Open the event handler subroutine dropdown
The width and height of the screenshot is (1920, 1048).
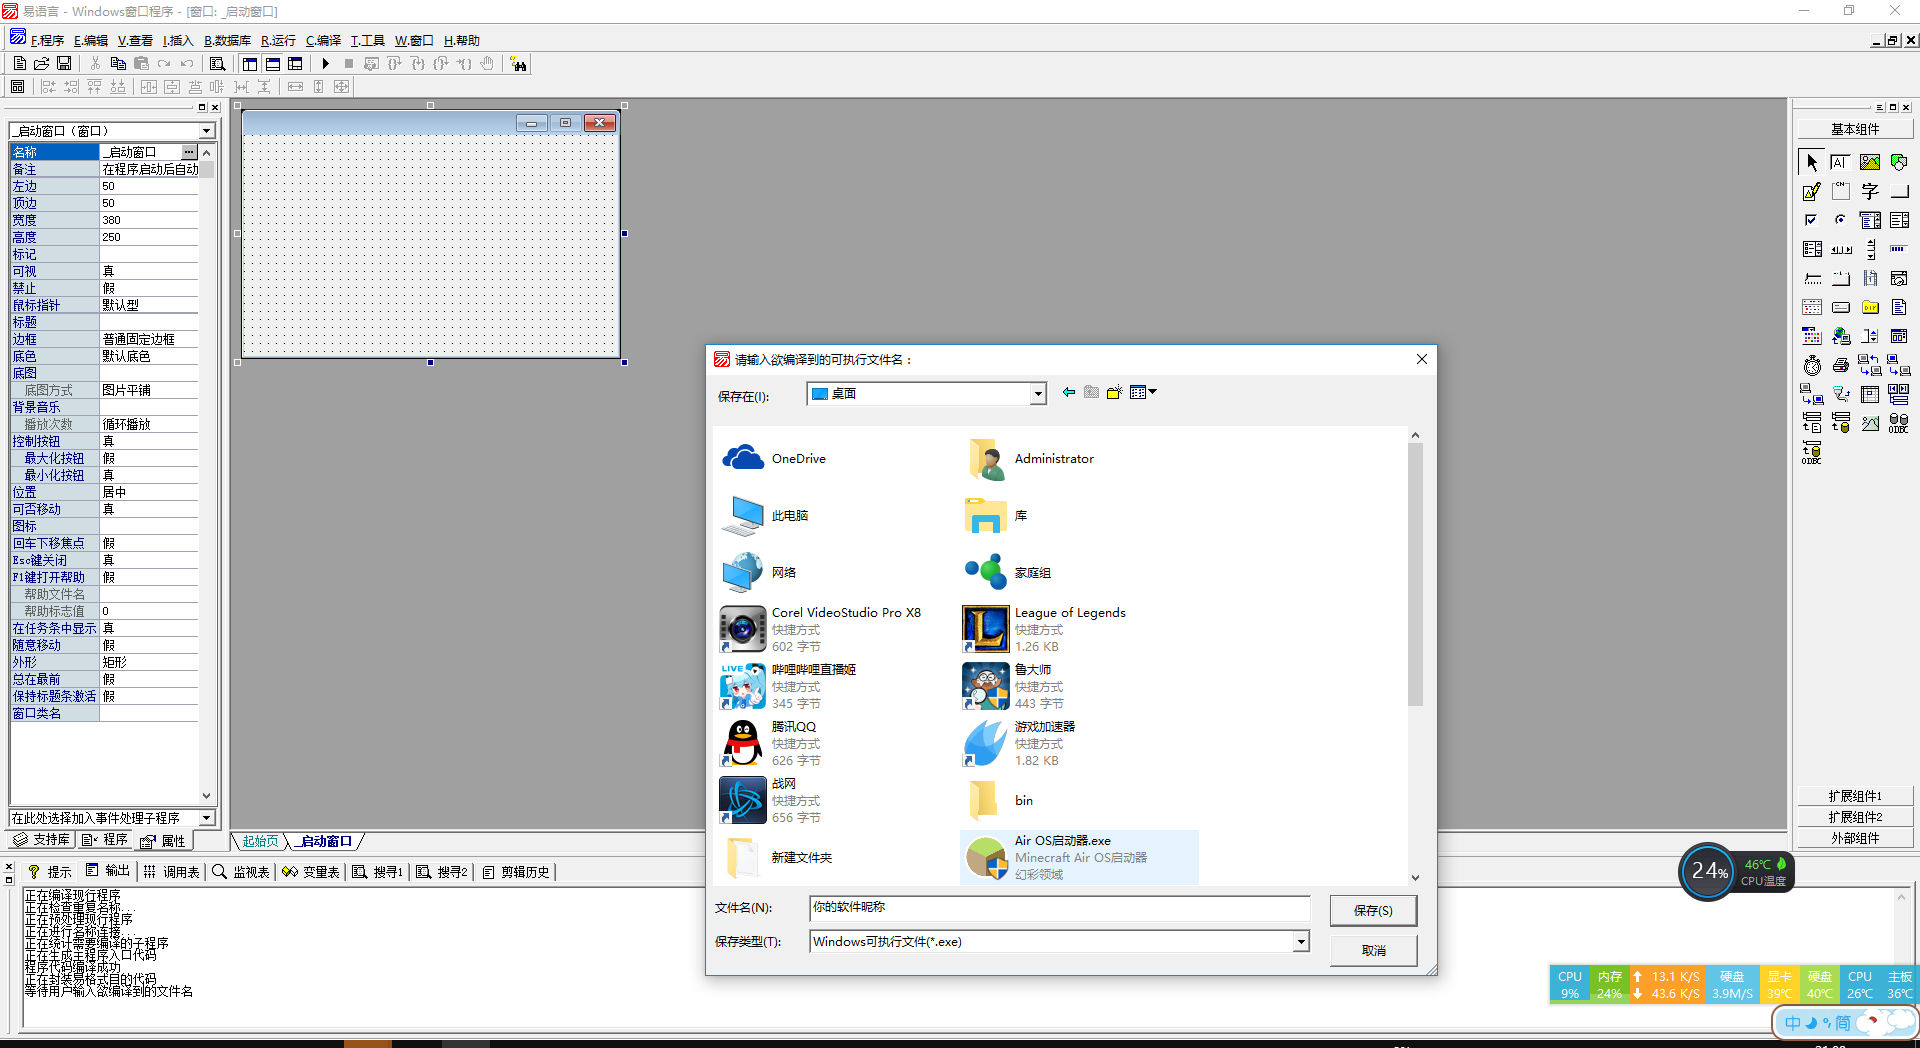207,818
